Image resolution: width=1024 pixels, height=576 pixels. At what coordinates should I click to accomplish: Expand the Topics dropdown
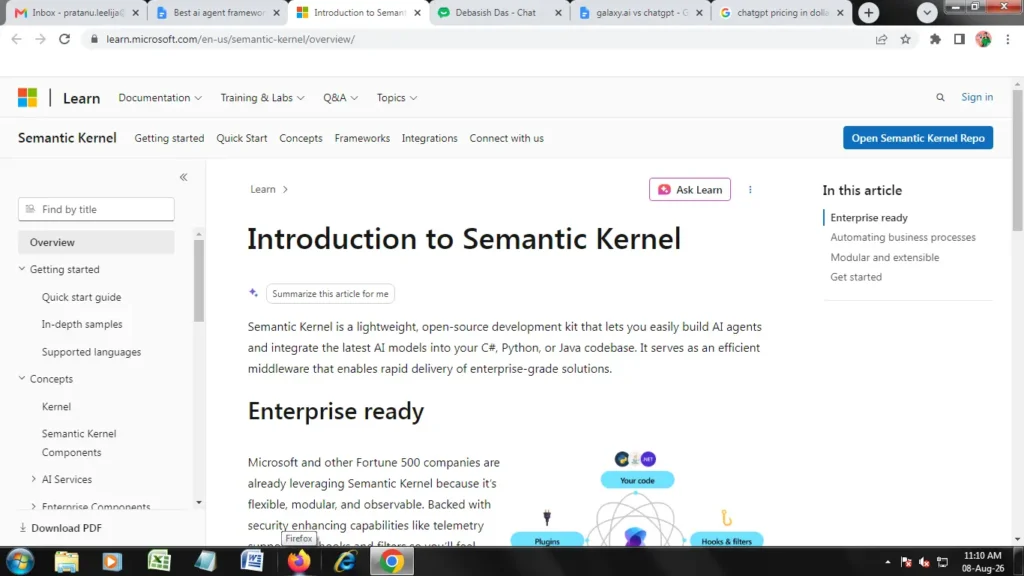click(396, 97)
